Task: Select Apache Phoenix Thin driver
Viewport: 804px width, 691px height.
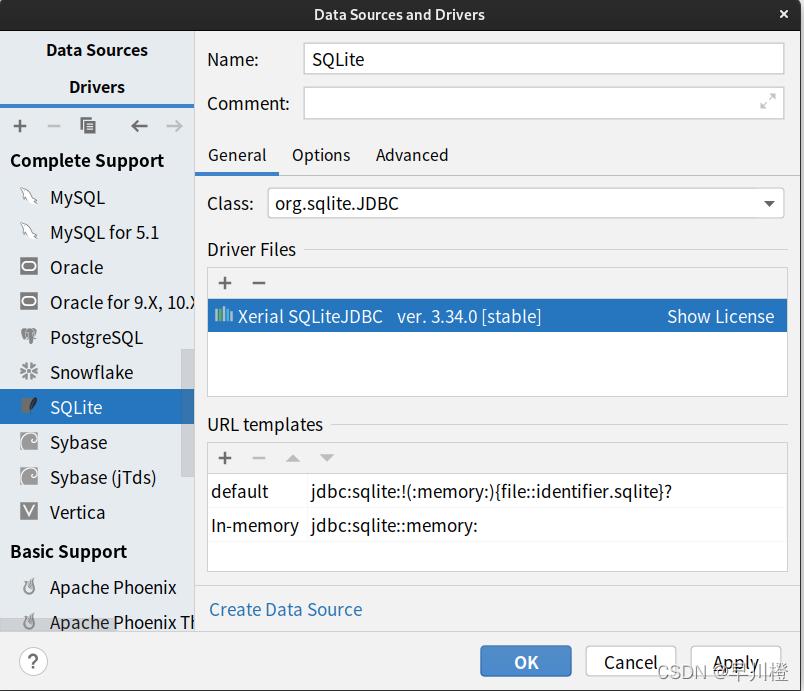Action: tap(97, 622)
